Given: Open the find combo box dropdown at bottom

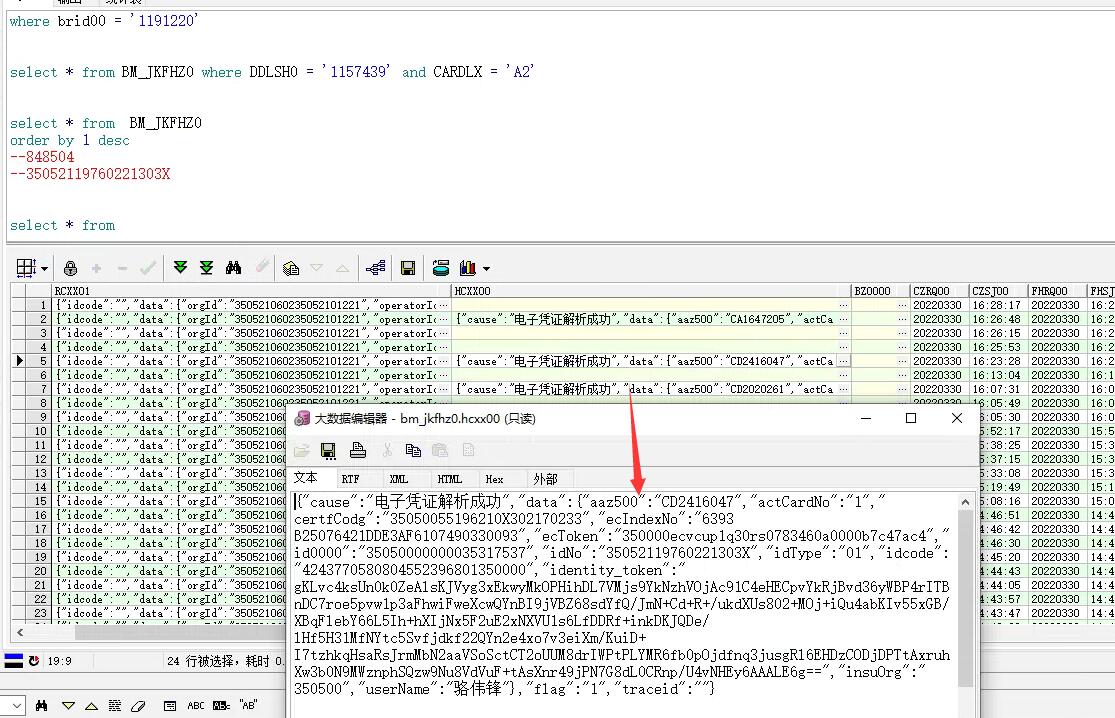Looking at the screenshot, I should coord(16,705).
